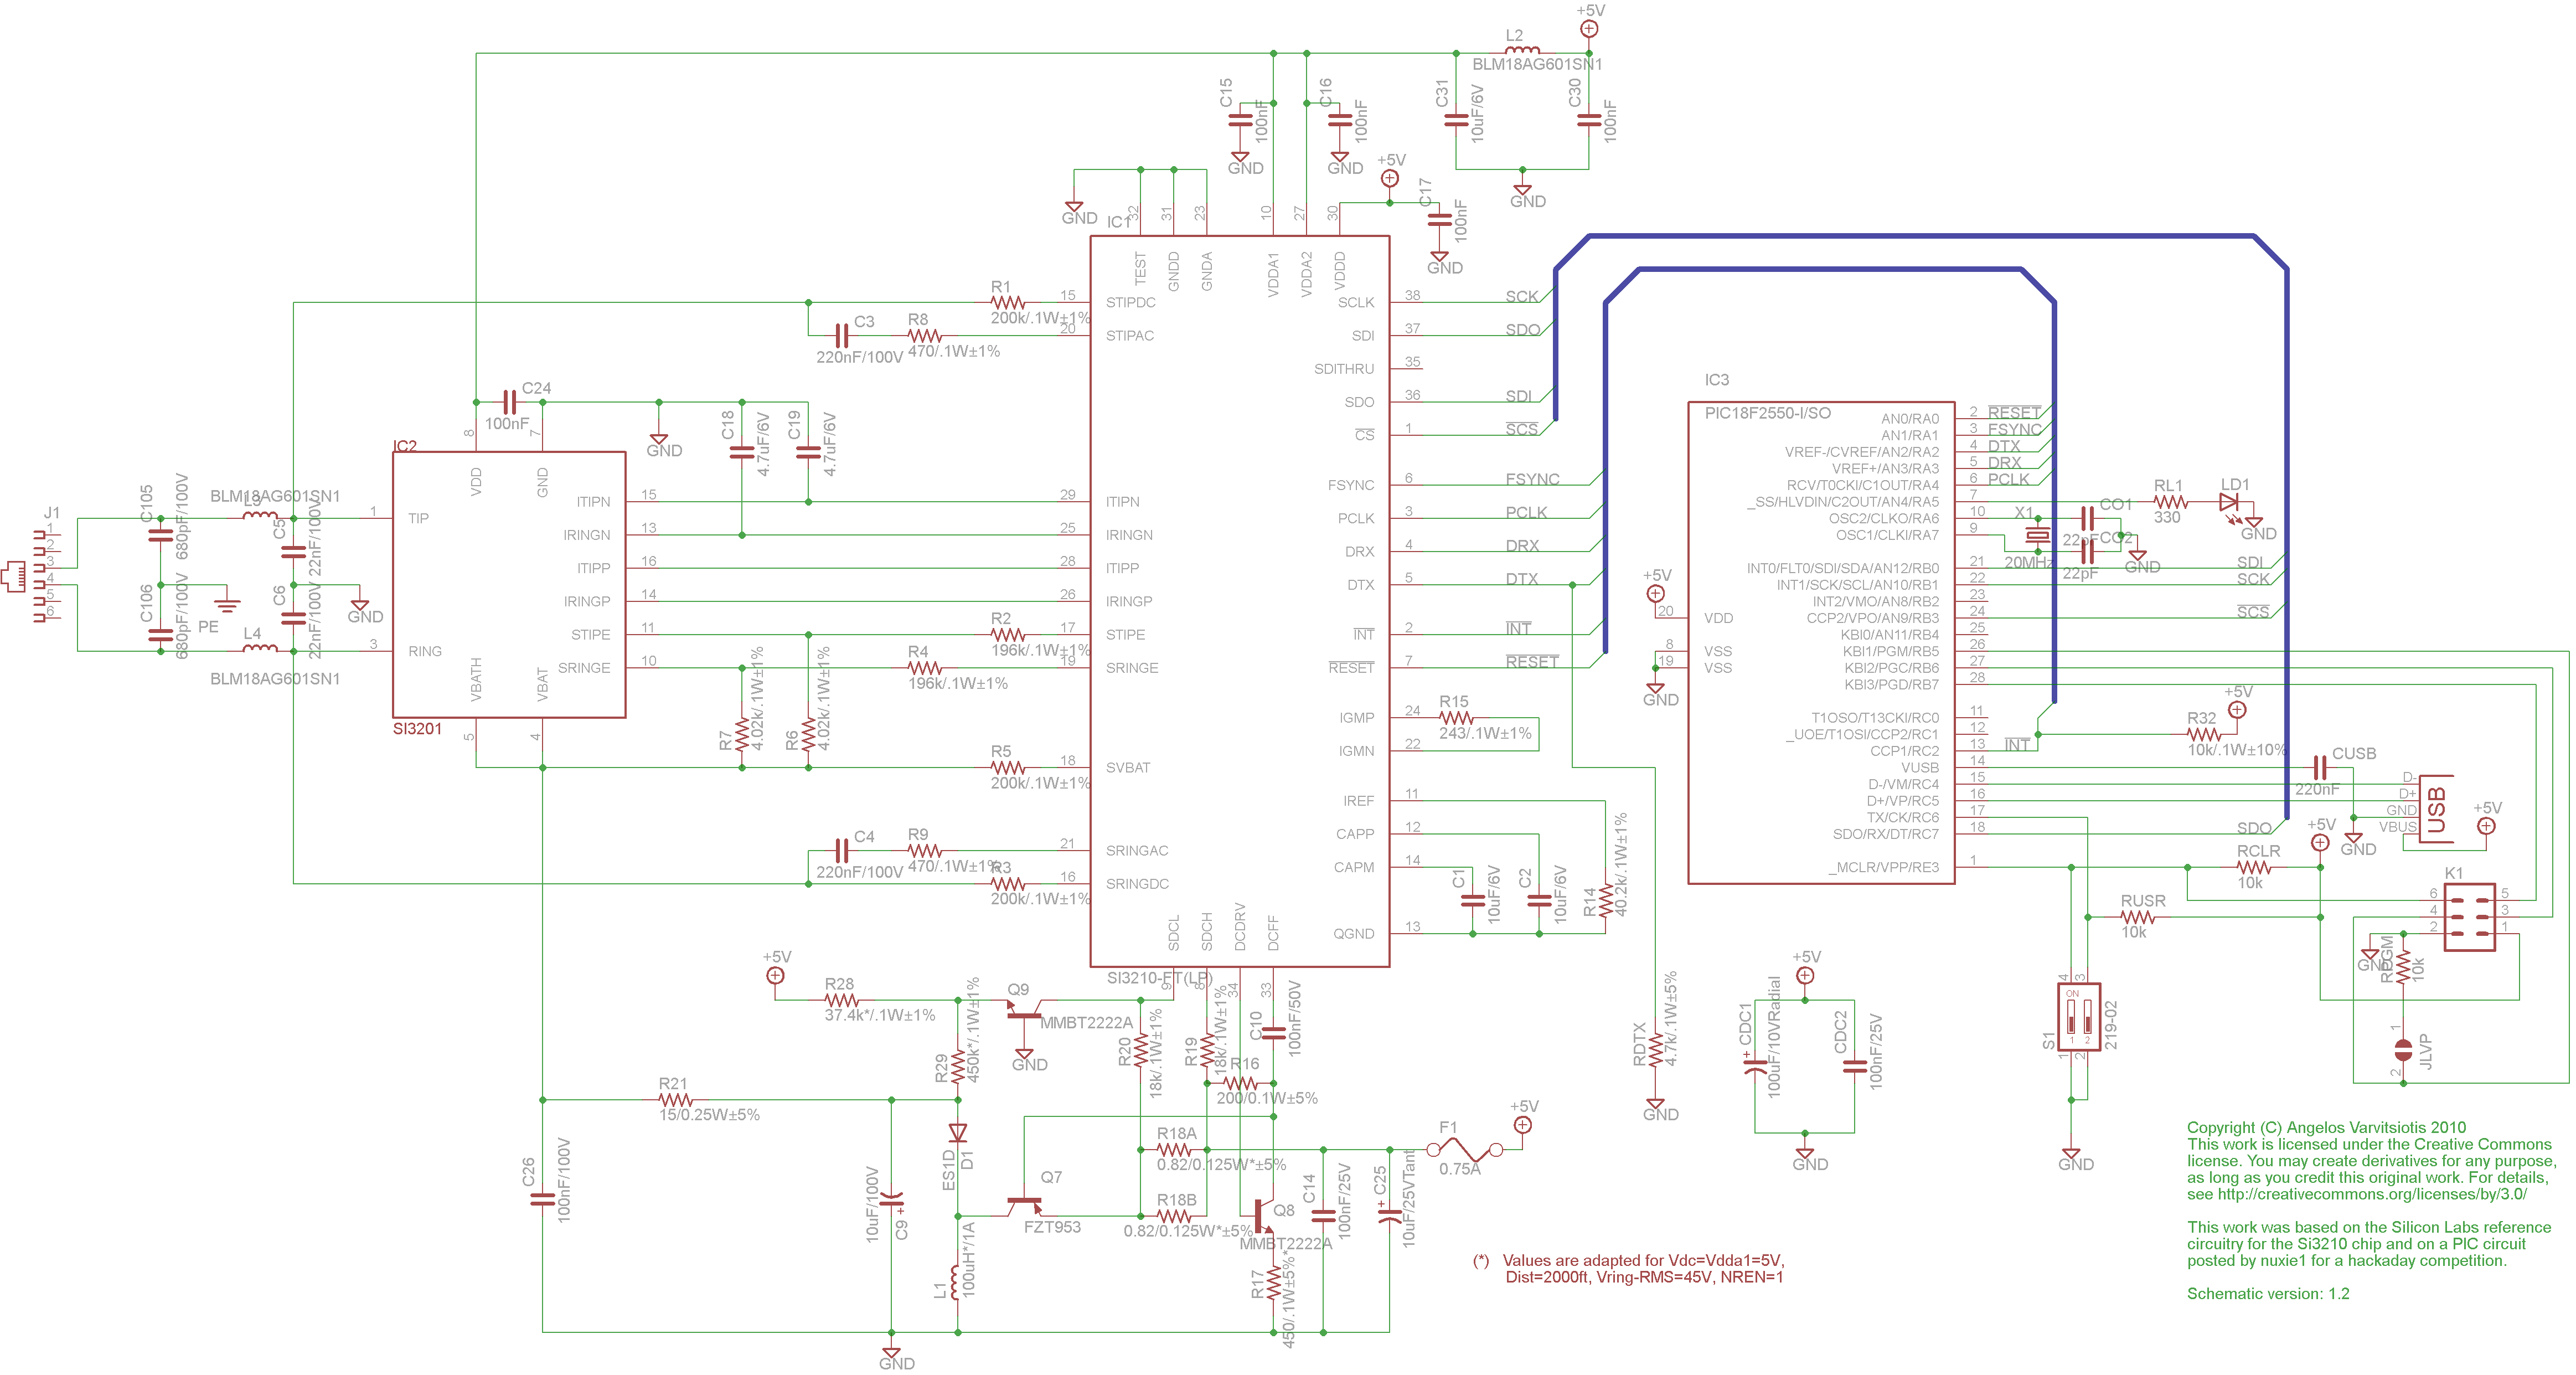The height and width of the screenshot is (1375, 2576).
Task: Click the R21 15 ohm resistor symbol
Action: (x=675, y=1100)
